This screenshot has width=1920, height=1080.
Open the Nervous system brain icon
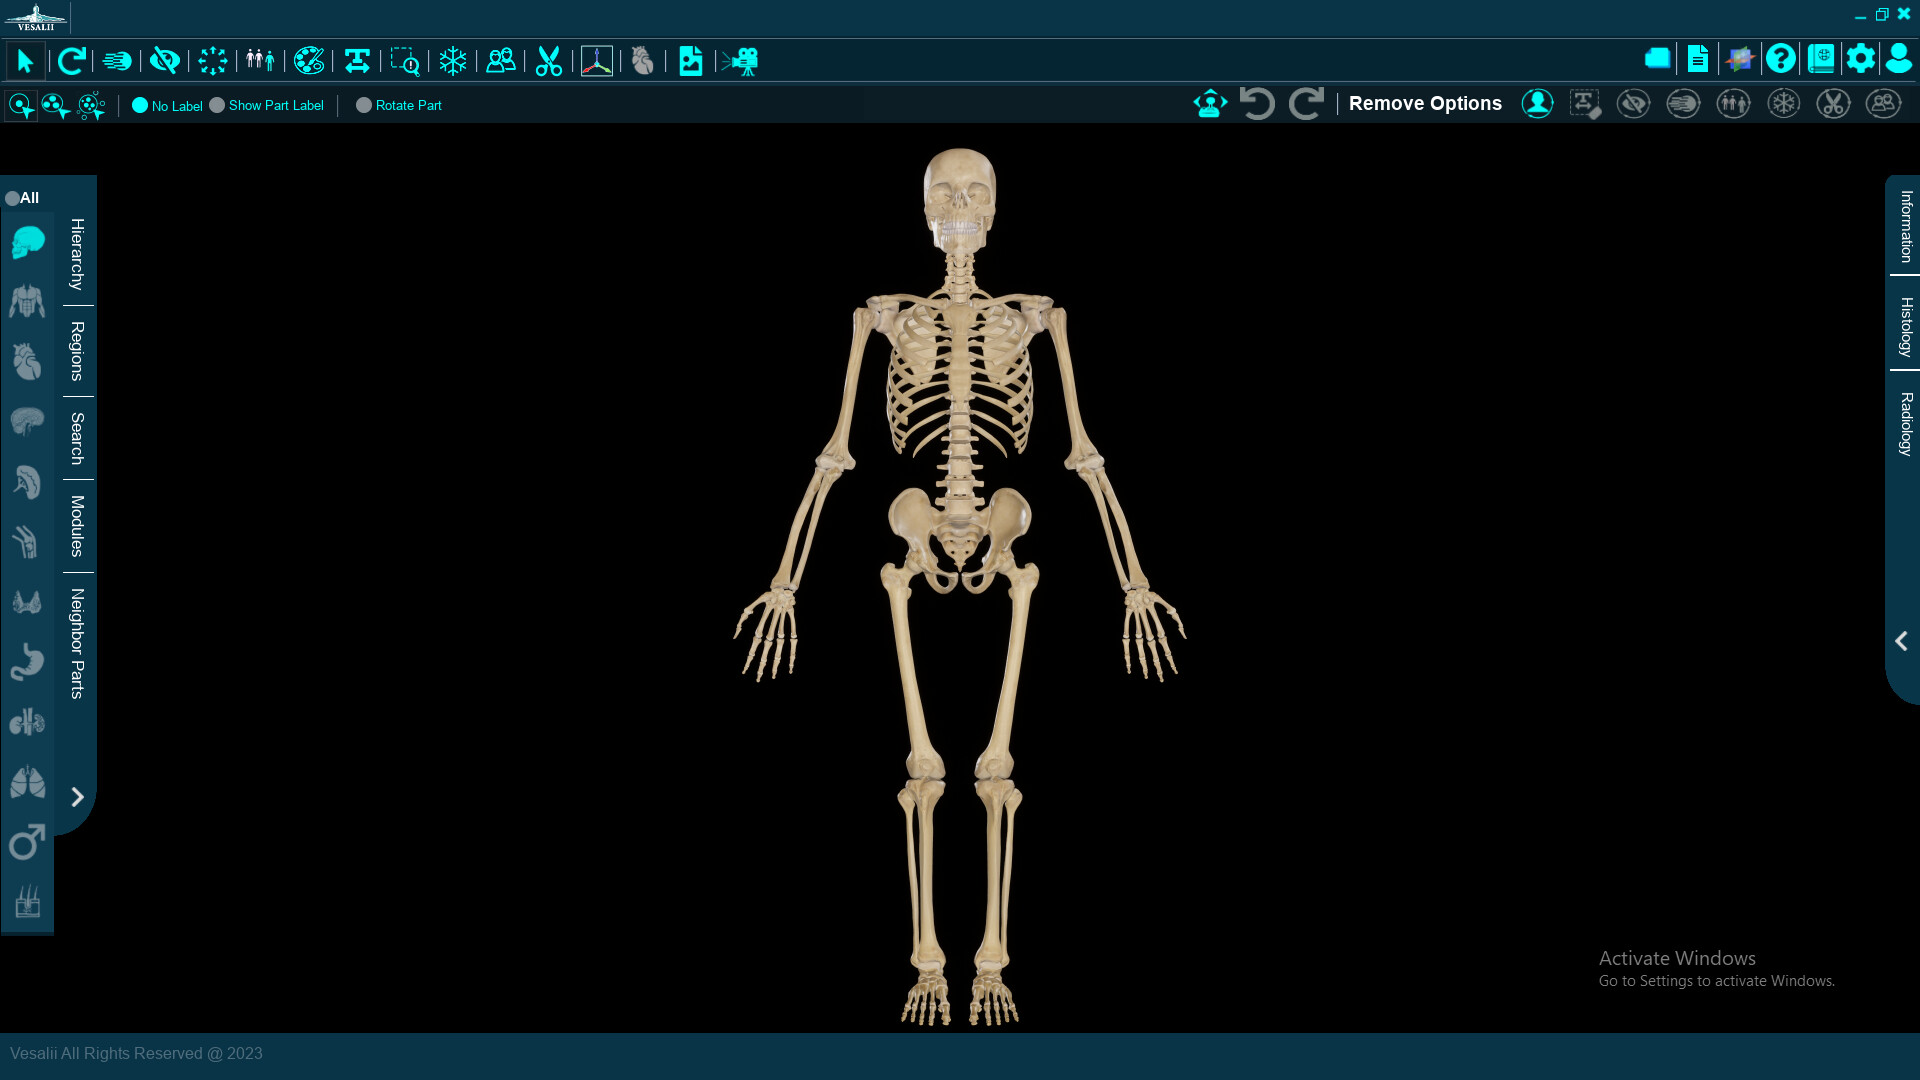point(26,422)
